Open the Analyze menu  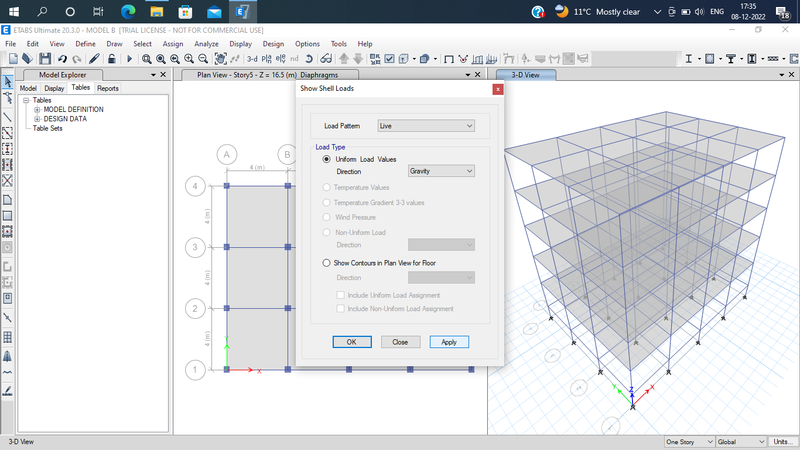click(206, 44)
